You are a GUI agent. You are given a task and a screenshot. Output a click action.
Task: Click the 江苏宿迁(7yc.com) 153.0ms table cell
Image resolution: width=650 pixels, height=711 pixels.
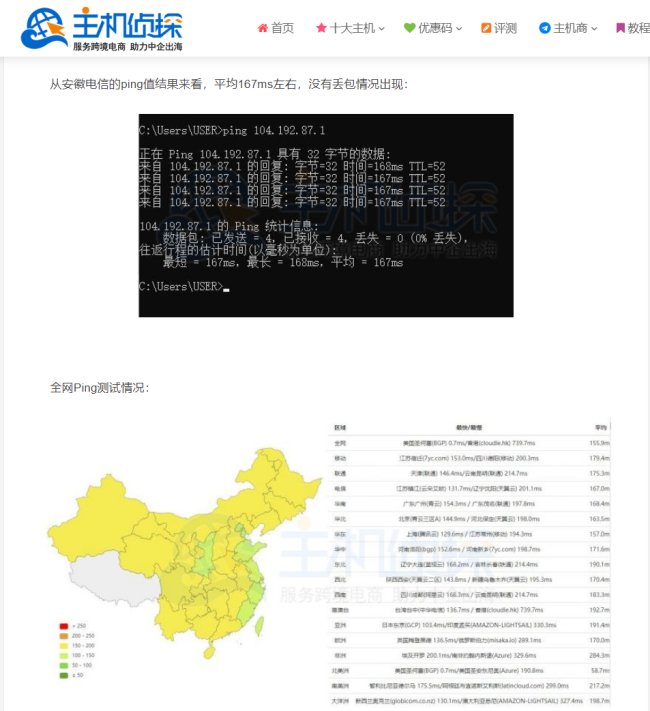point(469,458)
